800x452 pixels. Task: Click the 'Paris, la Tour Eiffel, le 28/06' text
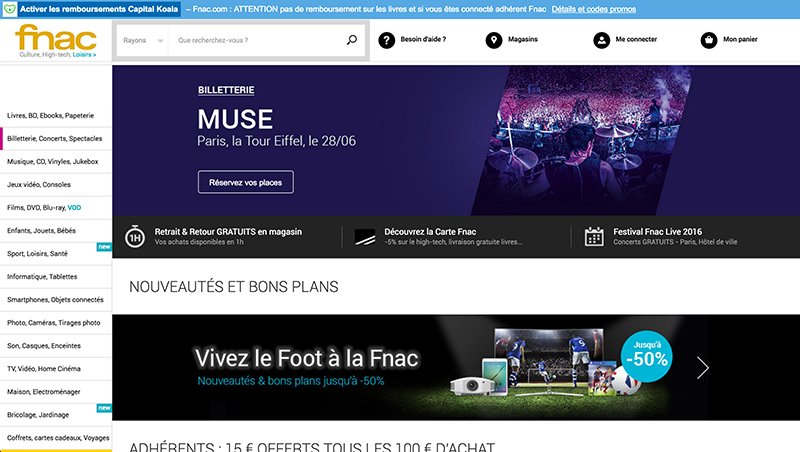[277, 141]
